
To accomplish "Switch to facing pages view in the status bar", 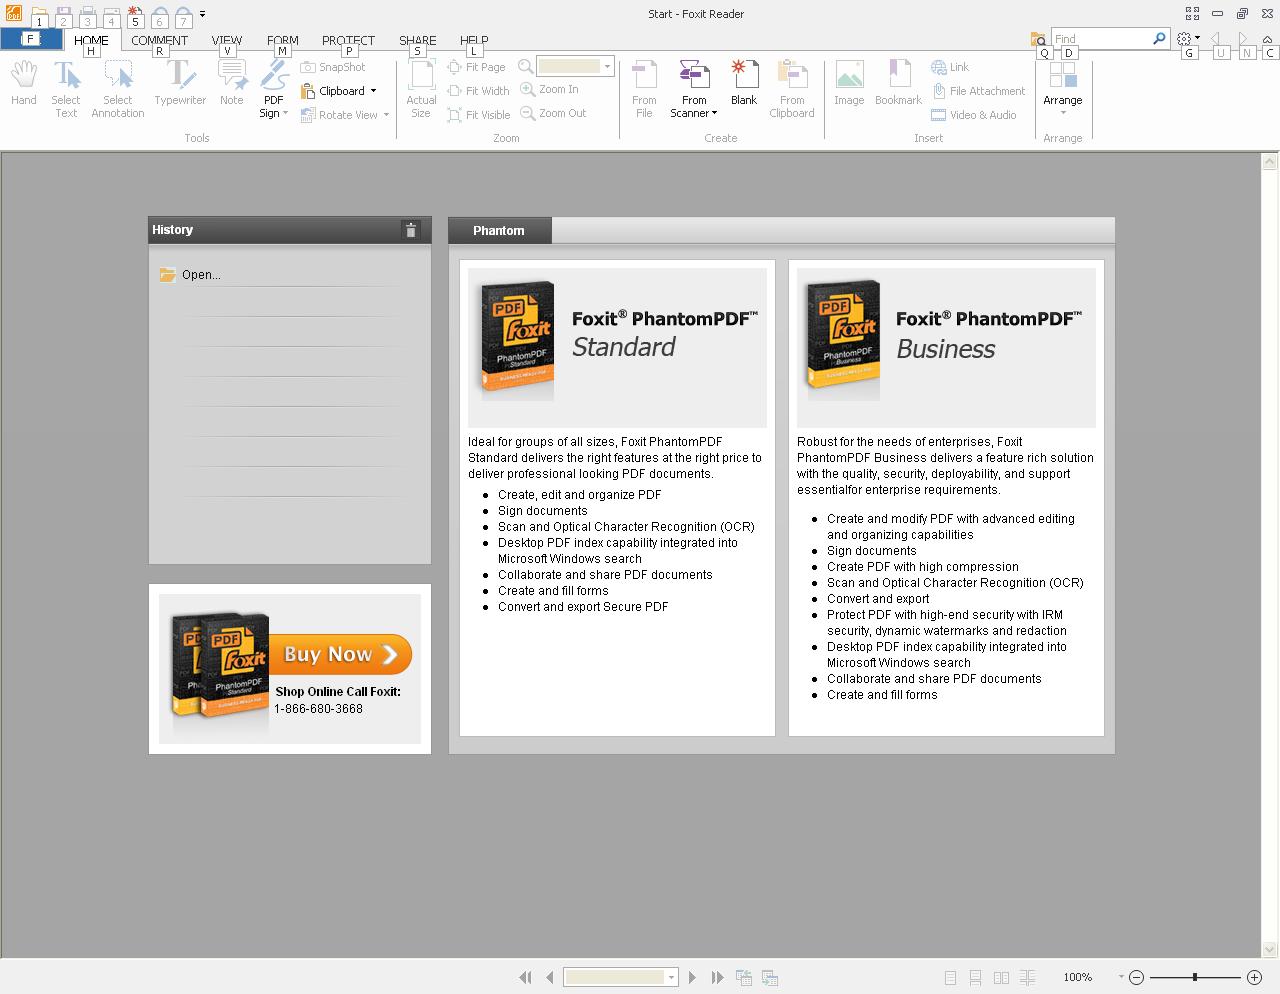I will point(1001,977).
